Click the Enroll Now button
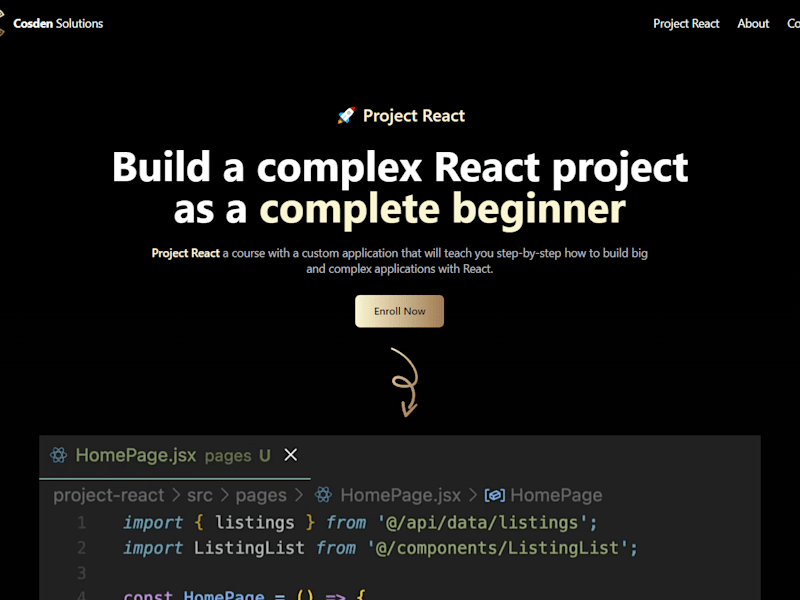The width and height of the screenshot is (800, 600). point(399,311)
